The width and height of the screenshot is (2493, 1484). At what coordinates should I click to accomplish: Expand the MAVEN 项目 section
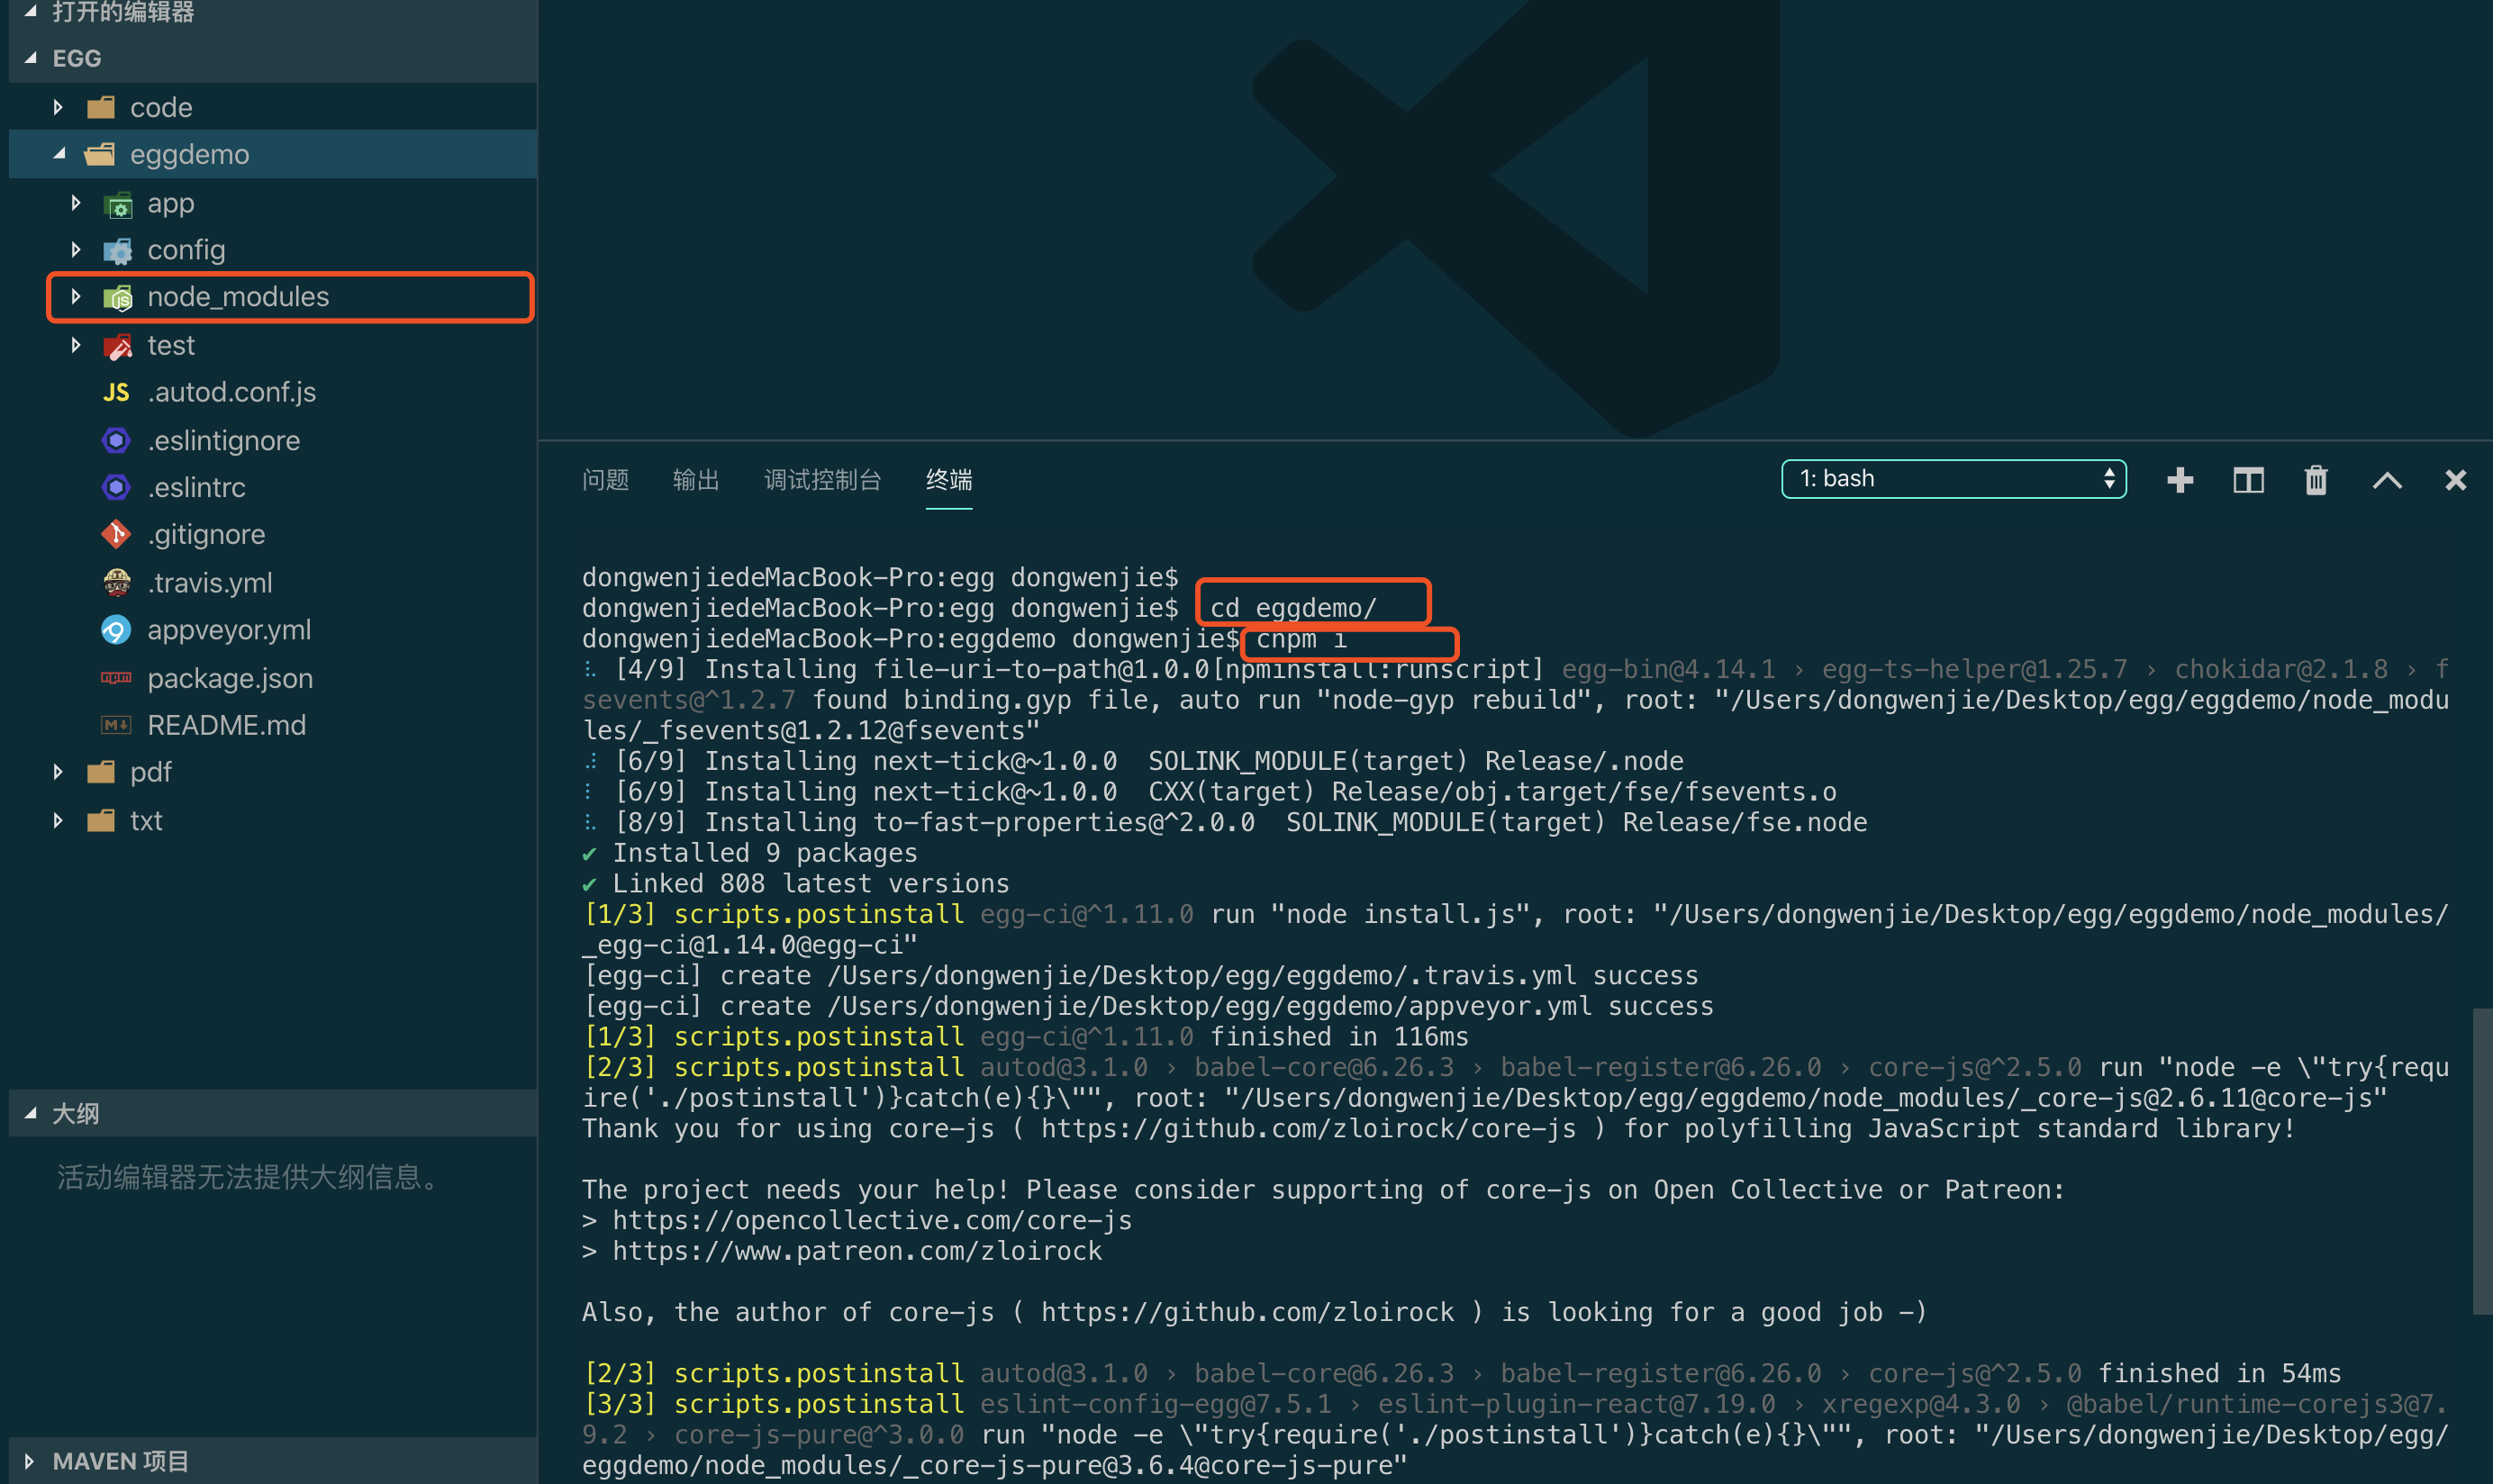coord(120,1461)
